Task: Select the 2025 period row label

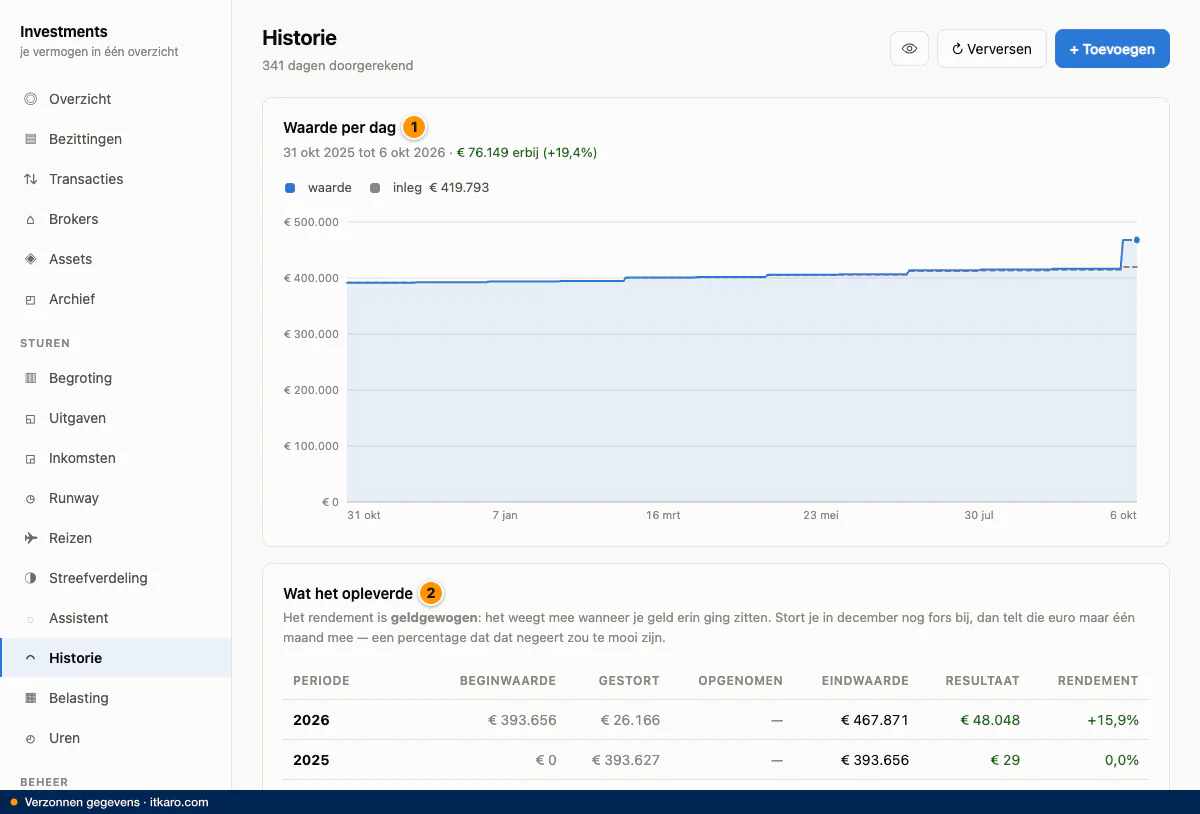Action: 311,760
